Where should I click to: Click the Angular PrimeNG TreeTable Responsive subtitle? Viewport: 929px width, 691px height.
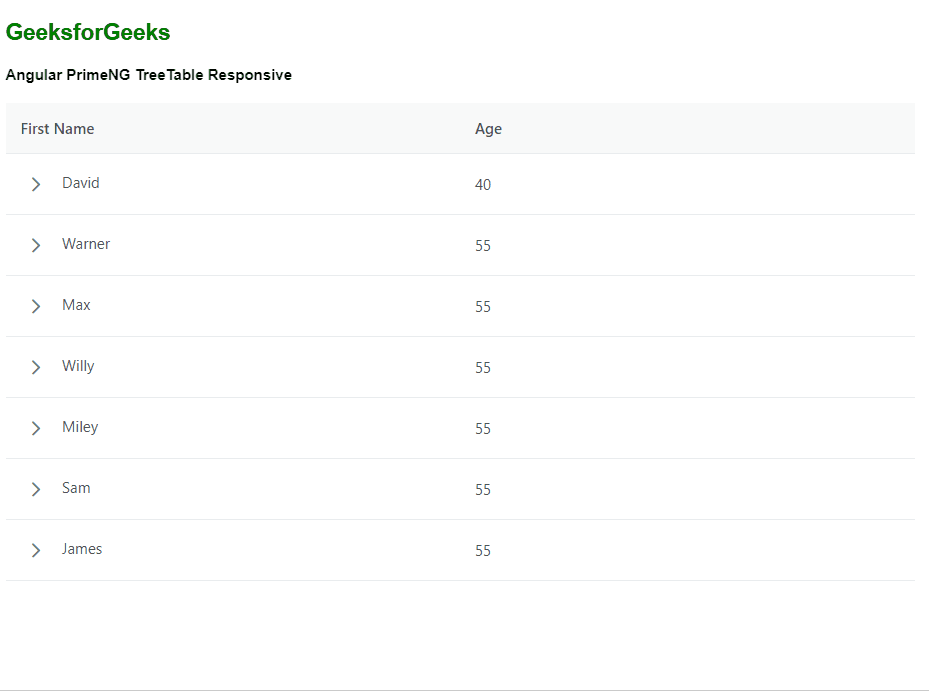[x=149, y=75]
